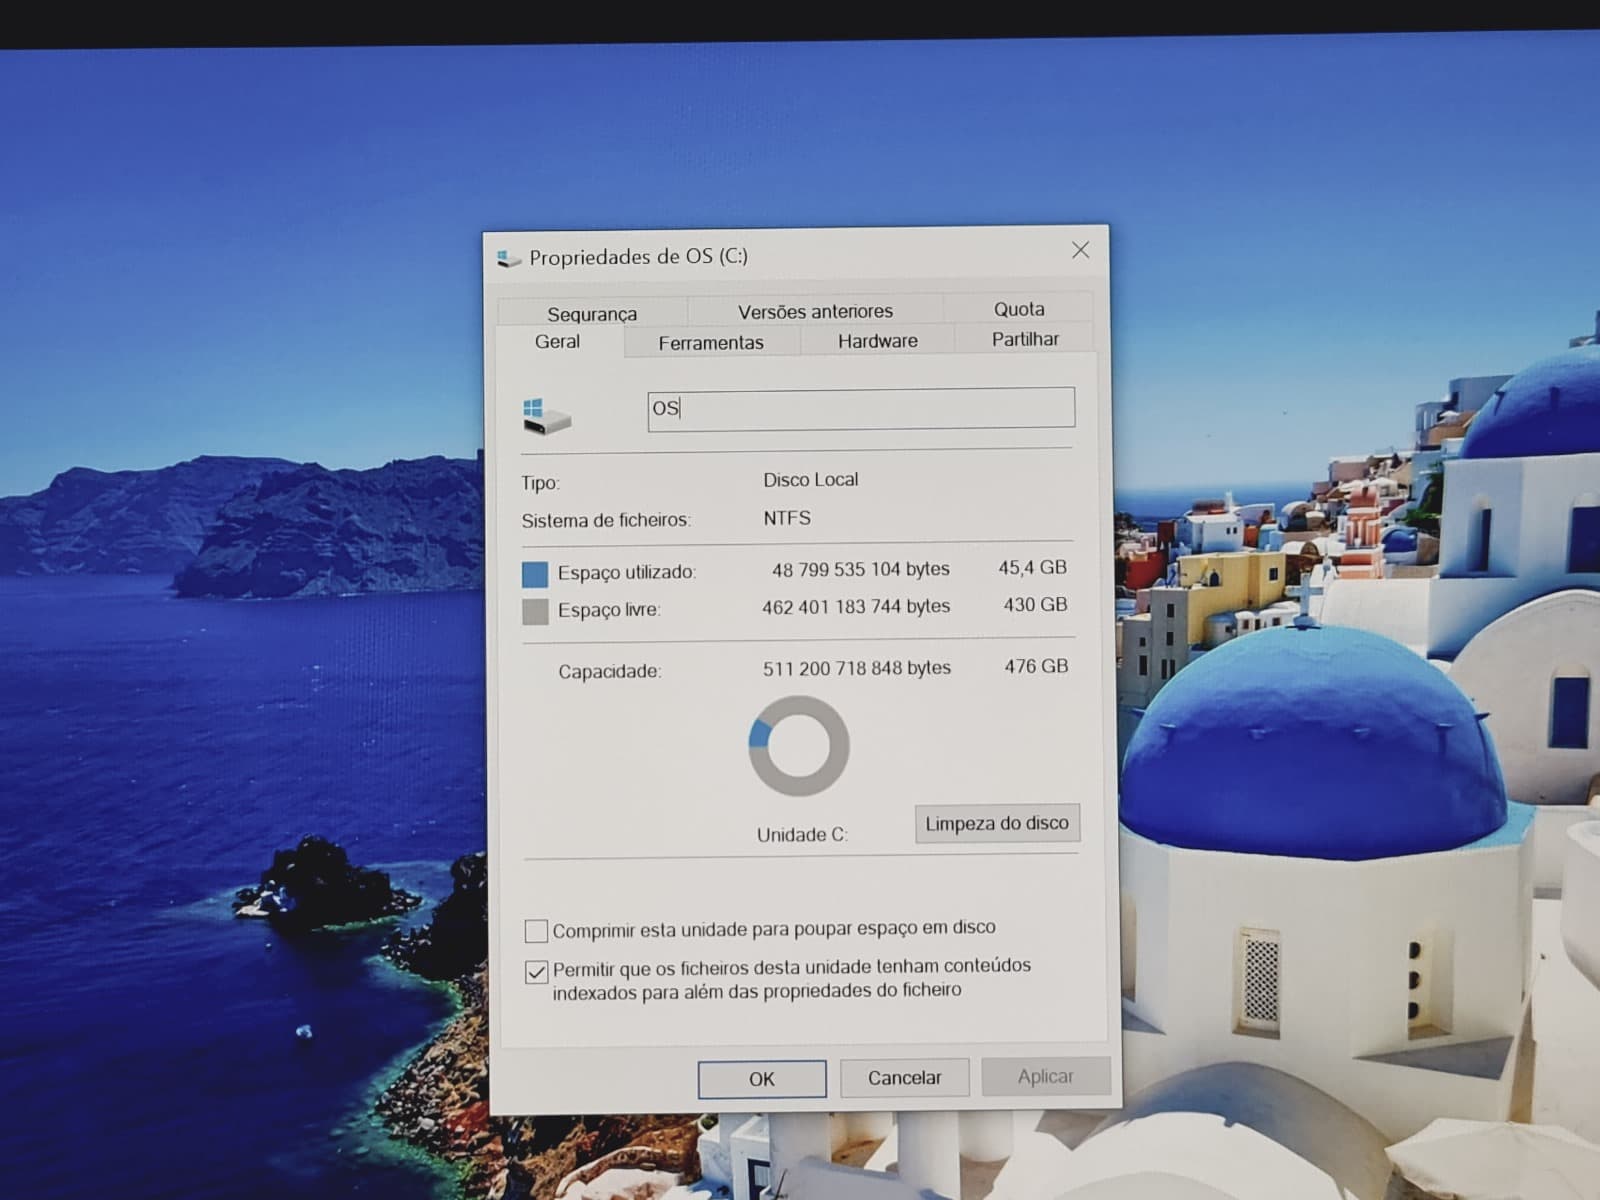Enable Comprimir esta unidade checkbox
The height and width of the screenshot is (1200, 1600).
point(536,931)
